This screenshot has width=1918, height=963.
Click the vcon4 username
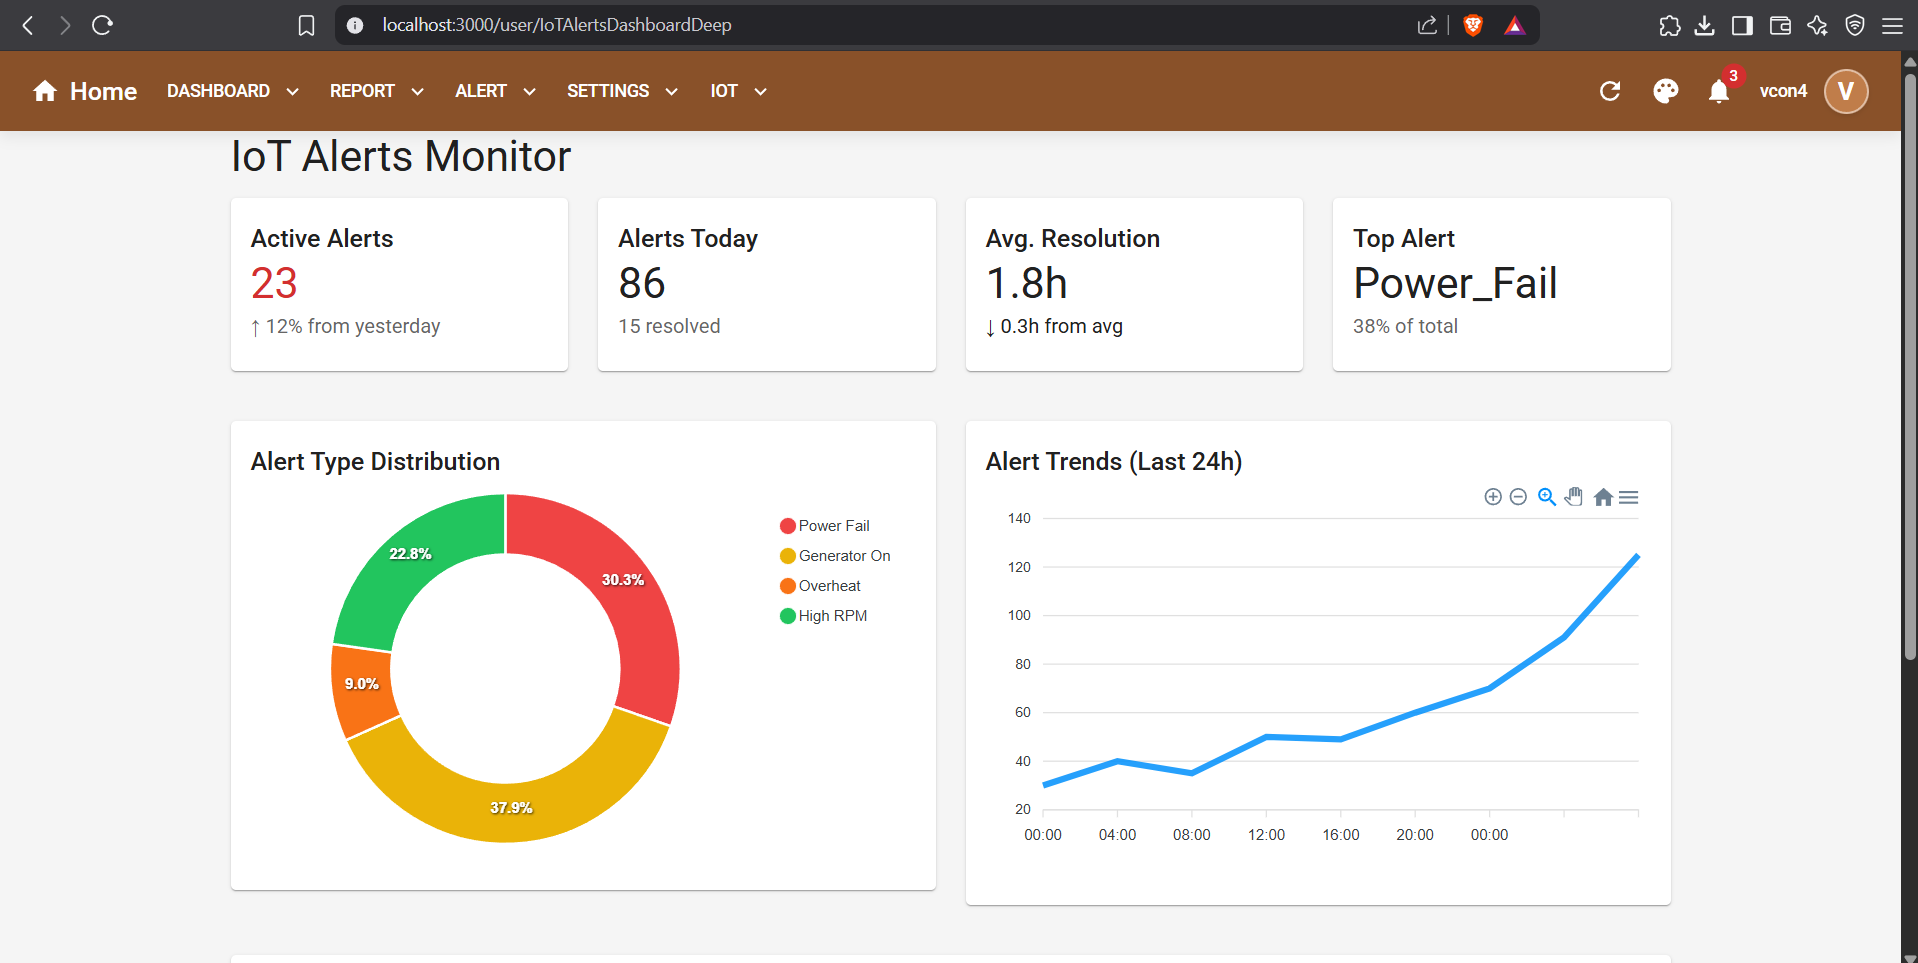pyautogui.click(x=1783, y=91)
